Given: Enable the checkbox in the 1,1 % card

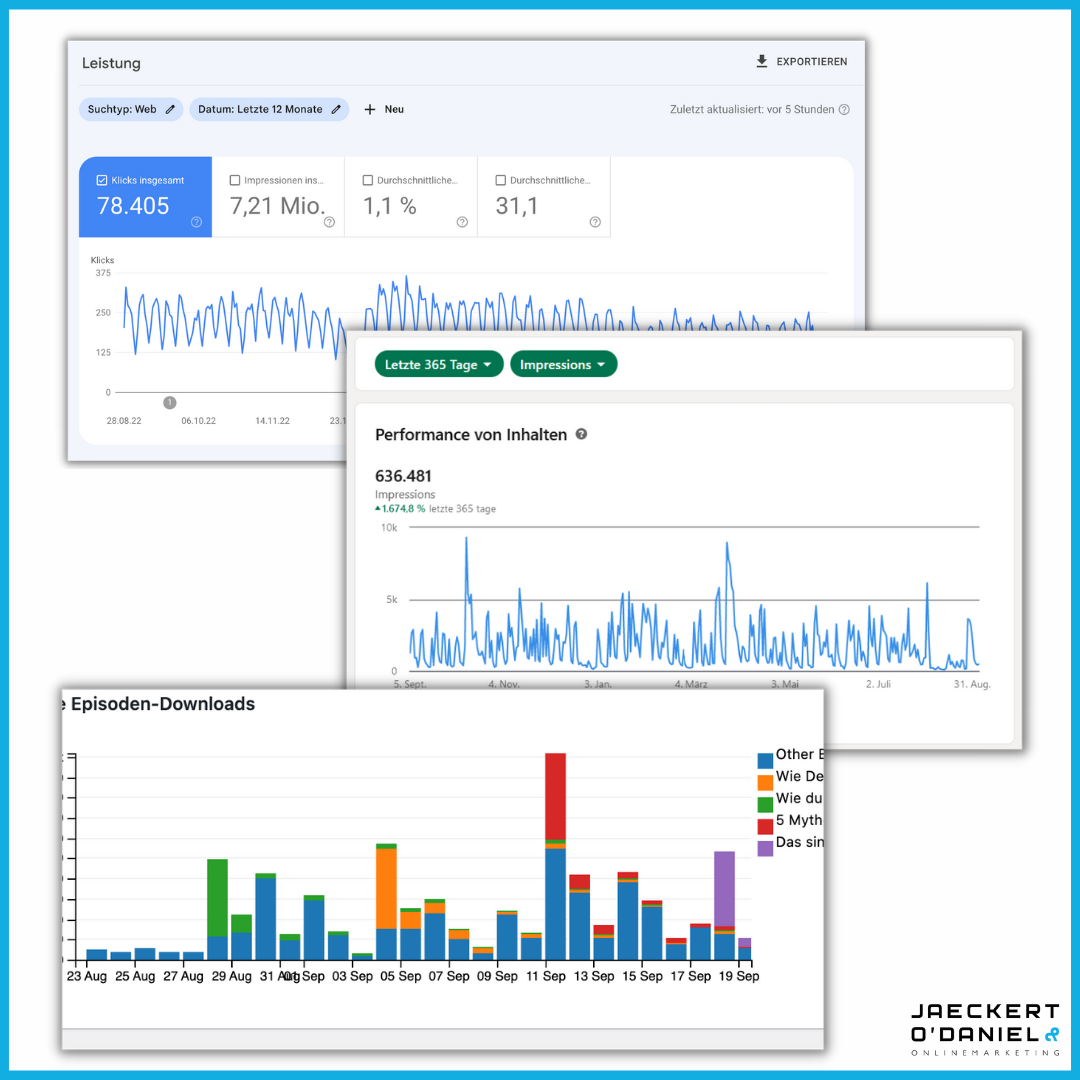Looking at the screenshot, I should click(x=368, y=180).
